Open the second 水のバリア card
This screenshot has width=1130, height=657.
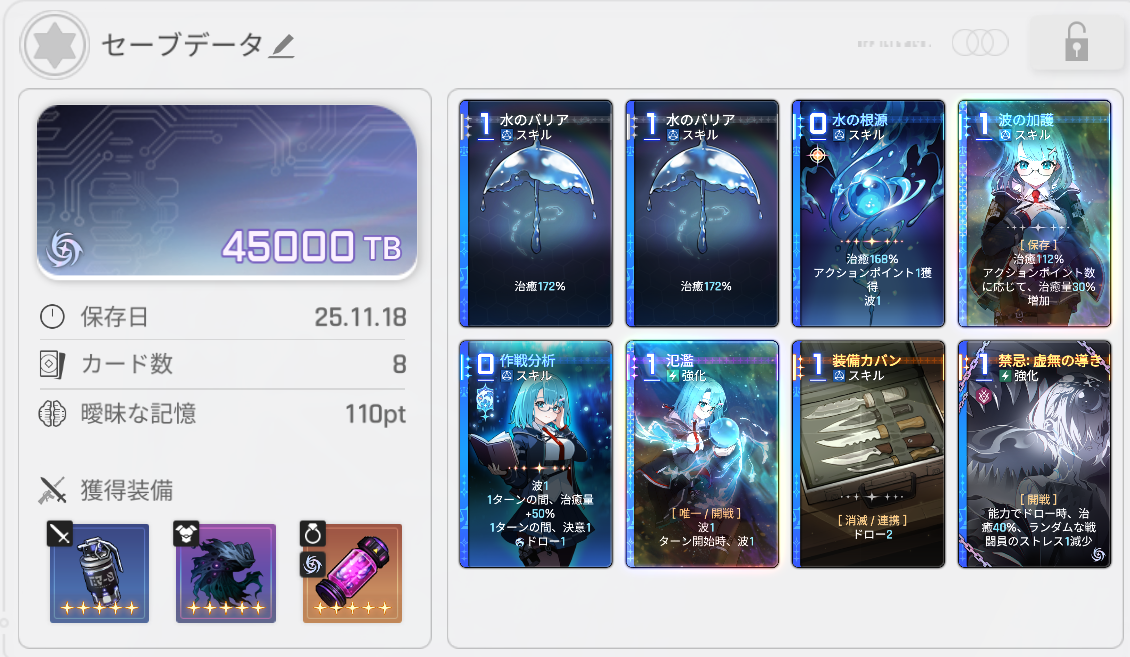(x=703, y=213)
